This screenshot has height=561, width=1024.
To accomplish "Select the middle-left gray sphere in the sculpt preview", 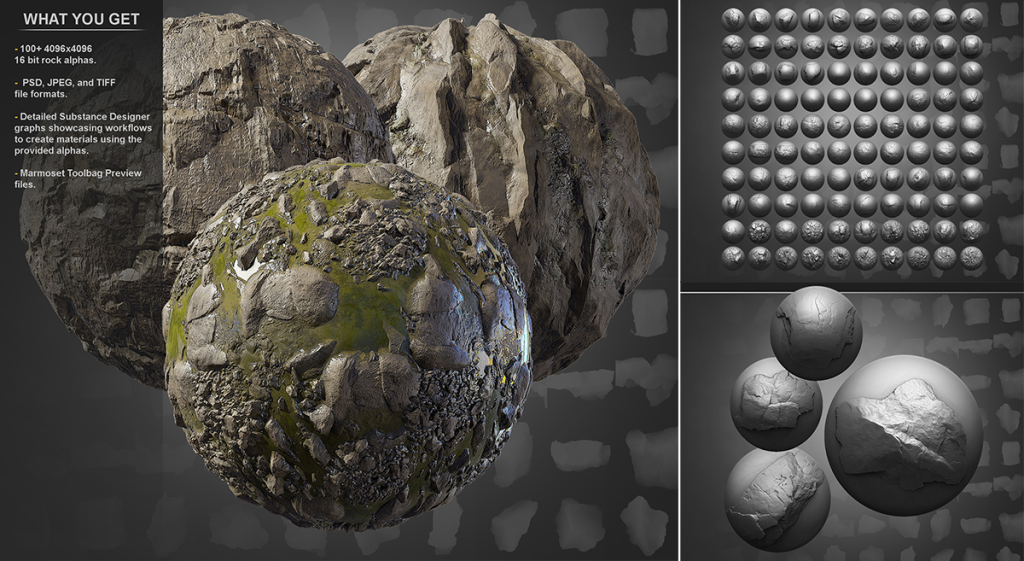I will click(775, 402).
